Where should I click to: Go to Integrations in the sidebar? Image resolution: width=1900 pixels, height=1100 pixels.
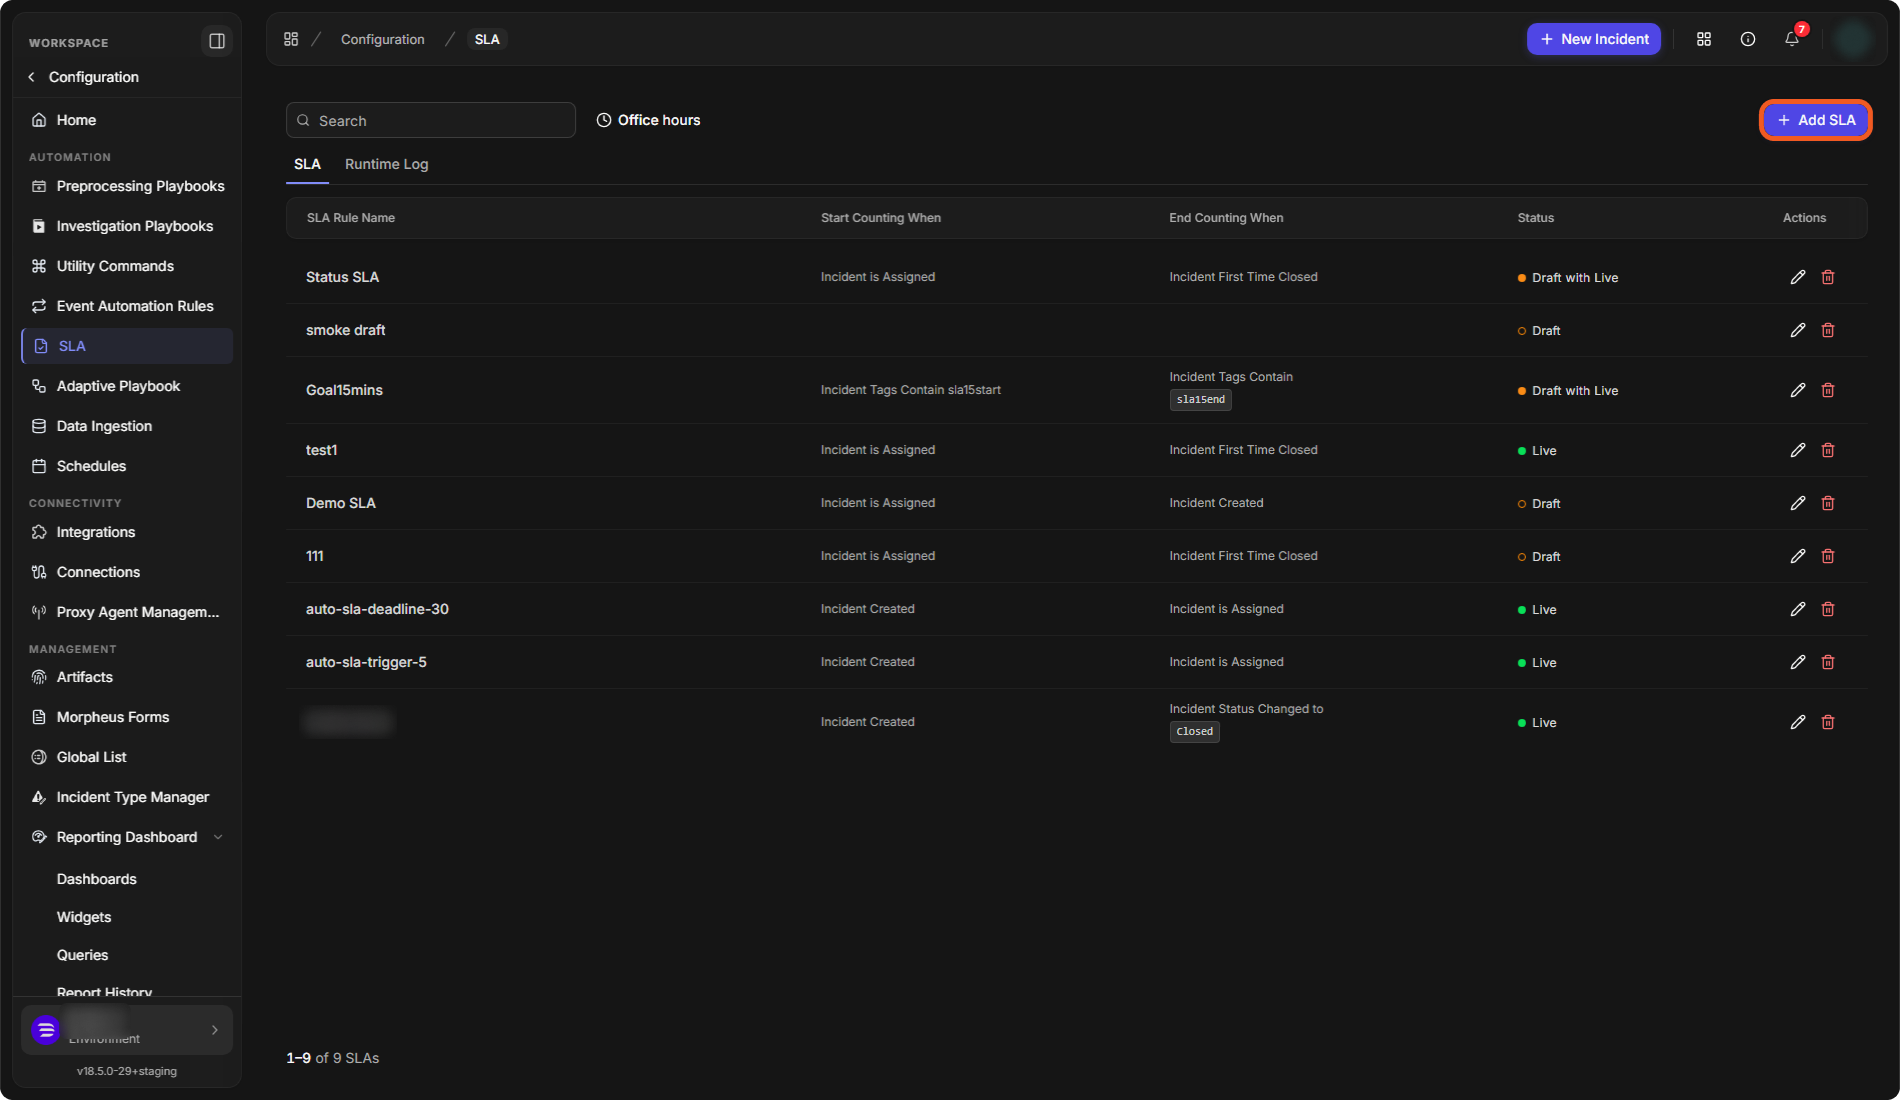(x=127, y=532)
